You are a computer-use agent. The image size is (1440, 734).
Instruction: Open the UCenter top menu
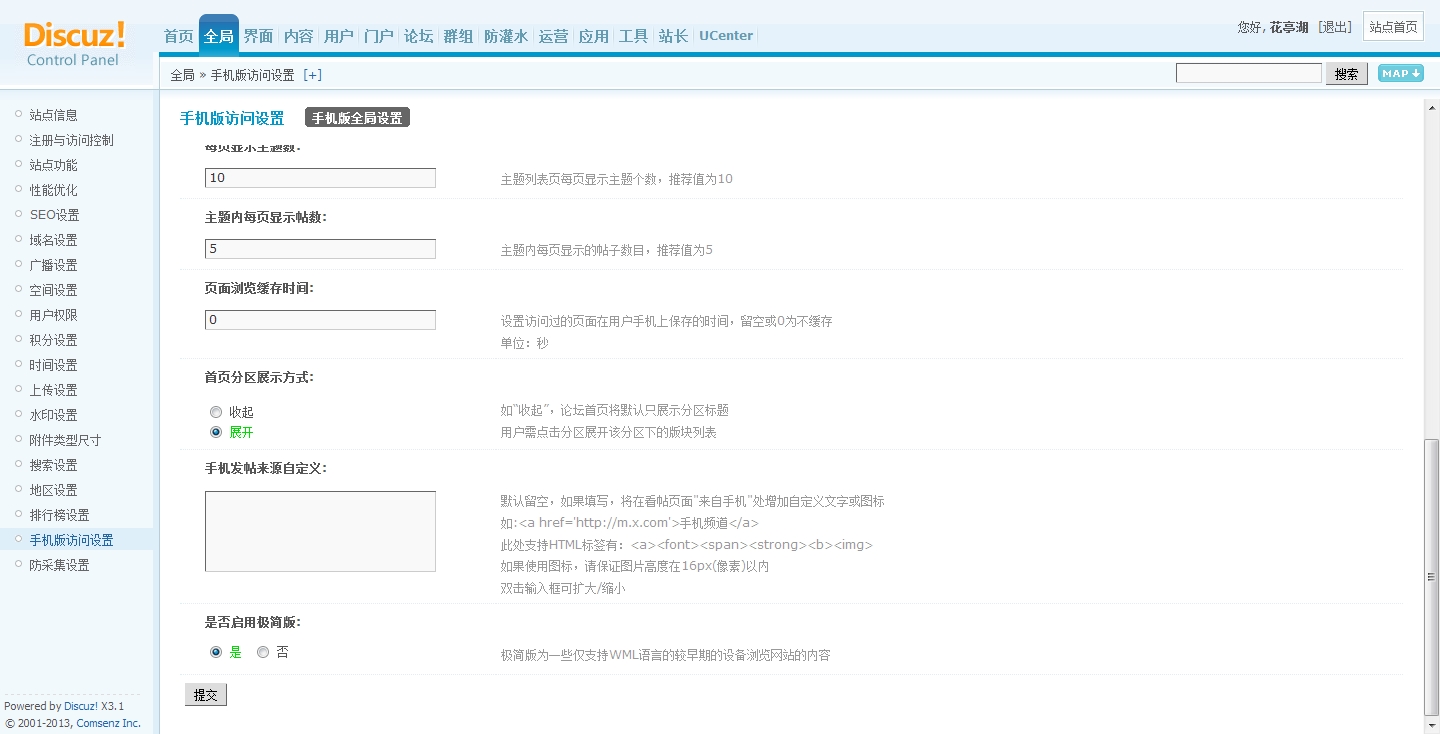[726, 36]
